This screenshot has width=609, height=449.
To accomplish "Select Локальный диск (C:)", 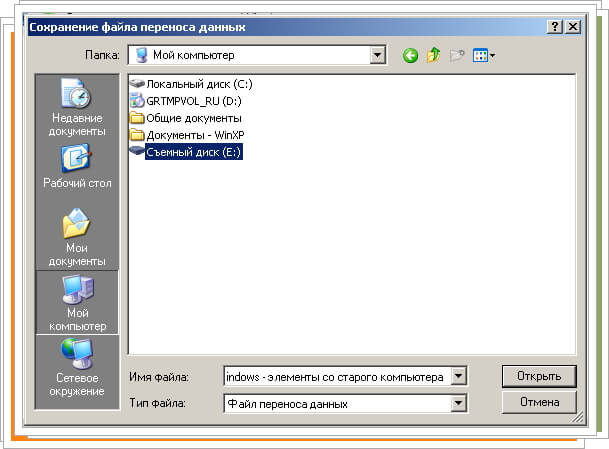I will tap(193, 84).
